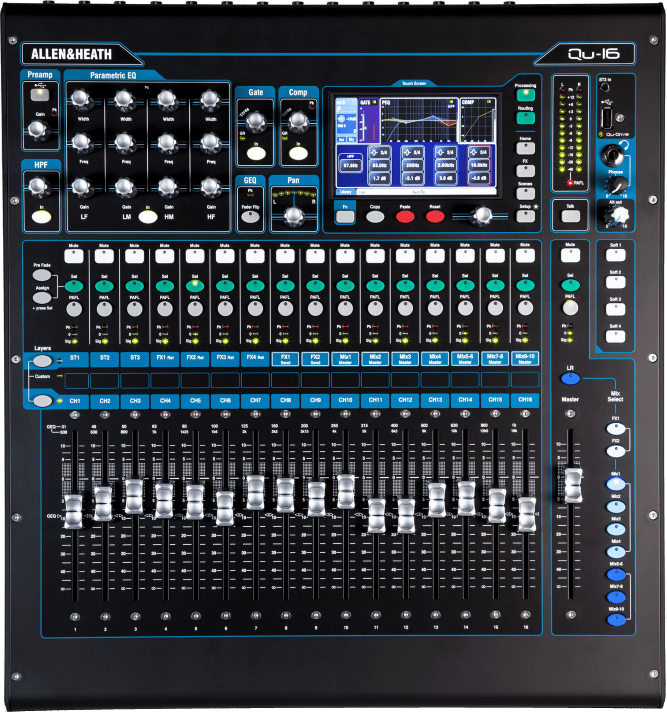Click the CH7 fader cap

click(256, 492)
